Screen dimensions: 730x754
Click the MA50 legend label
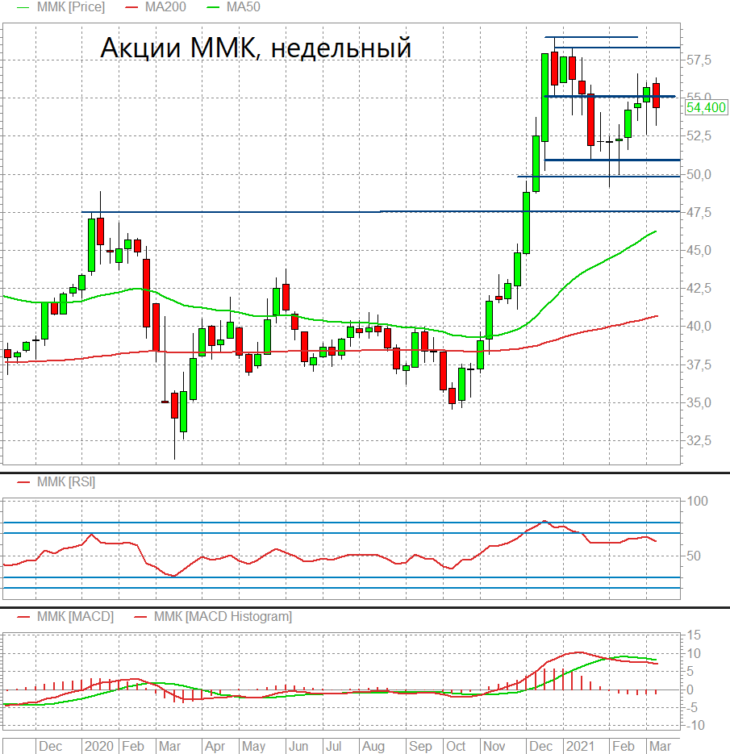[243, 7]
